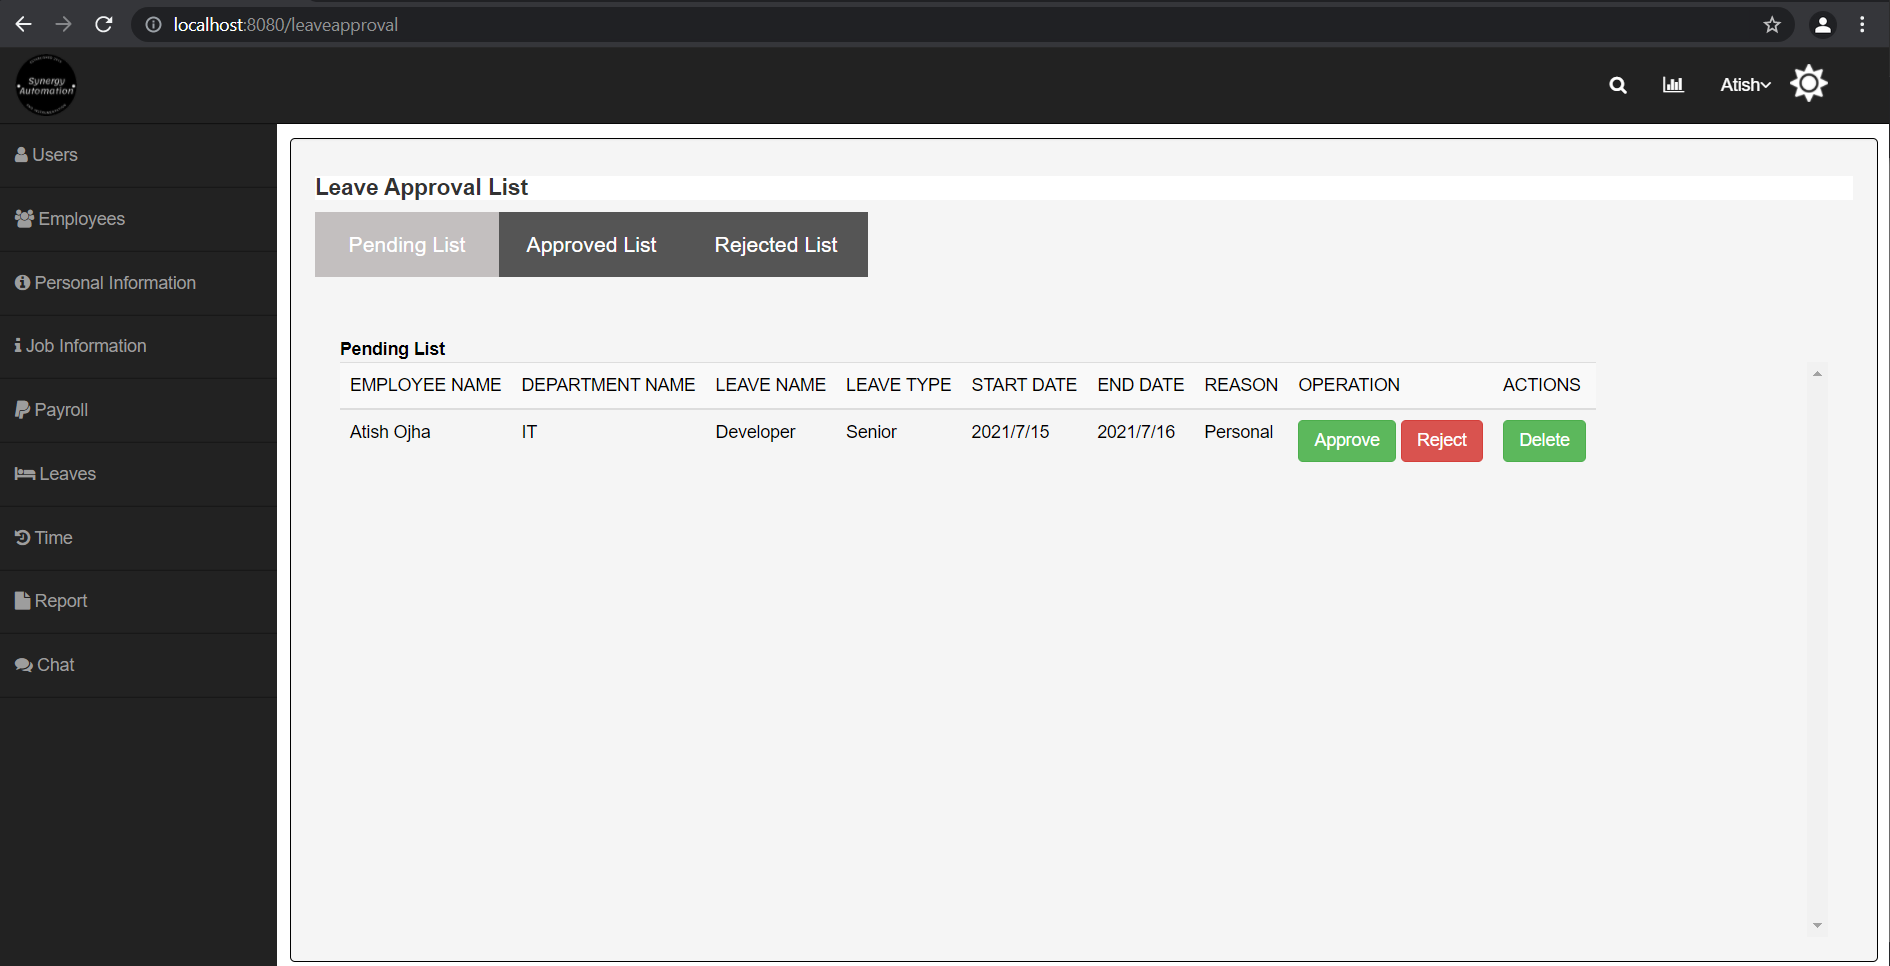Open Personal Information from sidebar
Image resolution: width=1890 pixels, height=966 pixels.
(114, 282)
